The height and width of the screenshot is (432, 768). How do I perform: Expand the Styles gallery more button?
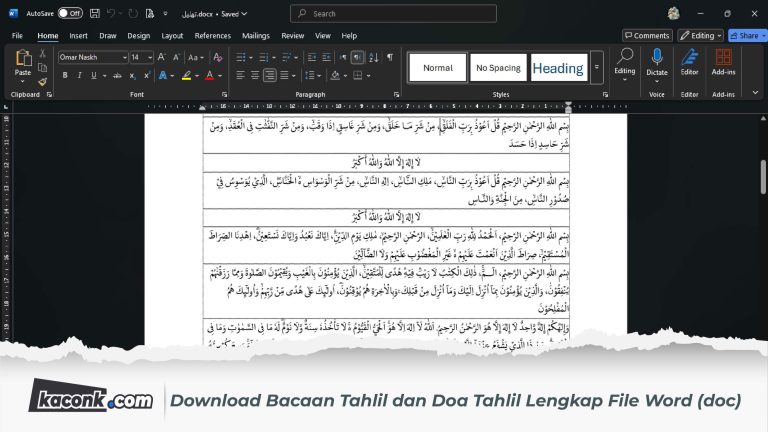click(x=597, y=67)
